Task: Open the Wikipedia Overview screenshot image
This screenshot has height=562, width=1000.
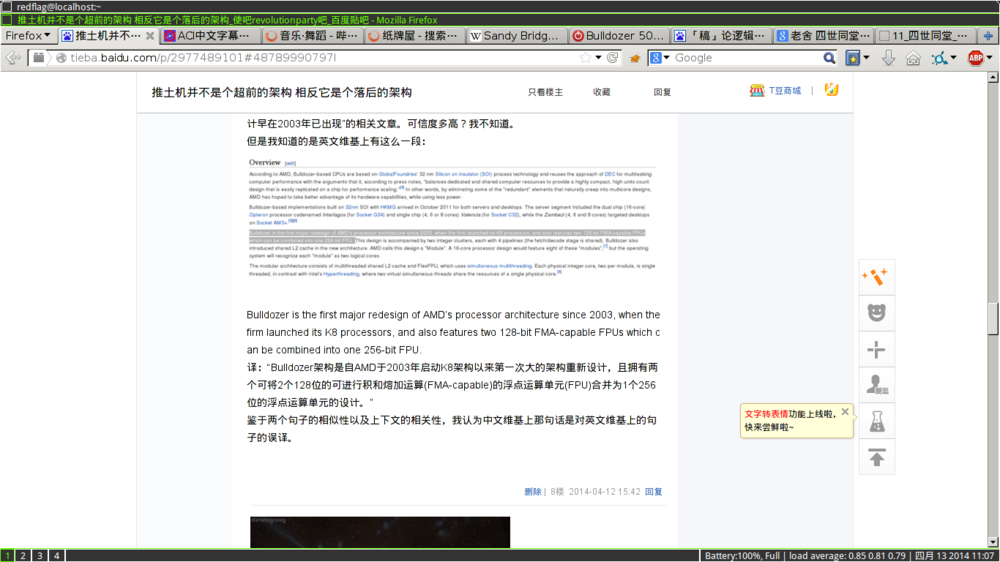Action: (x=452, y=218)
